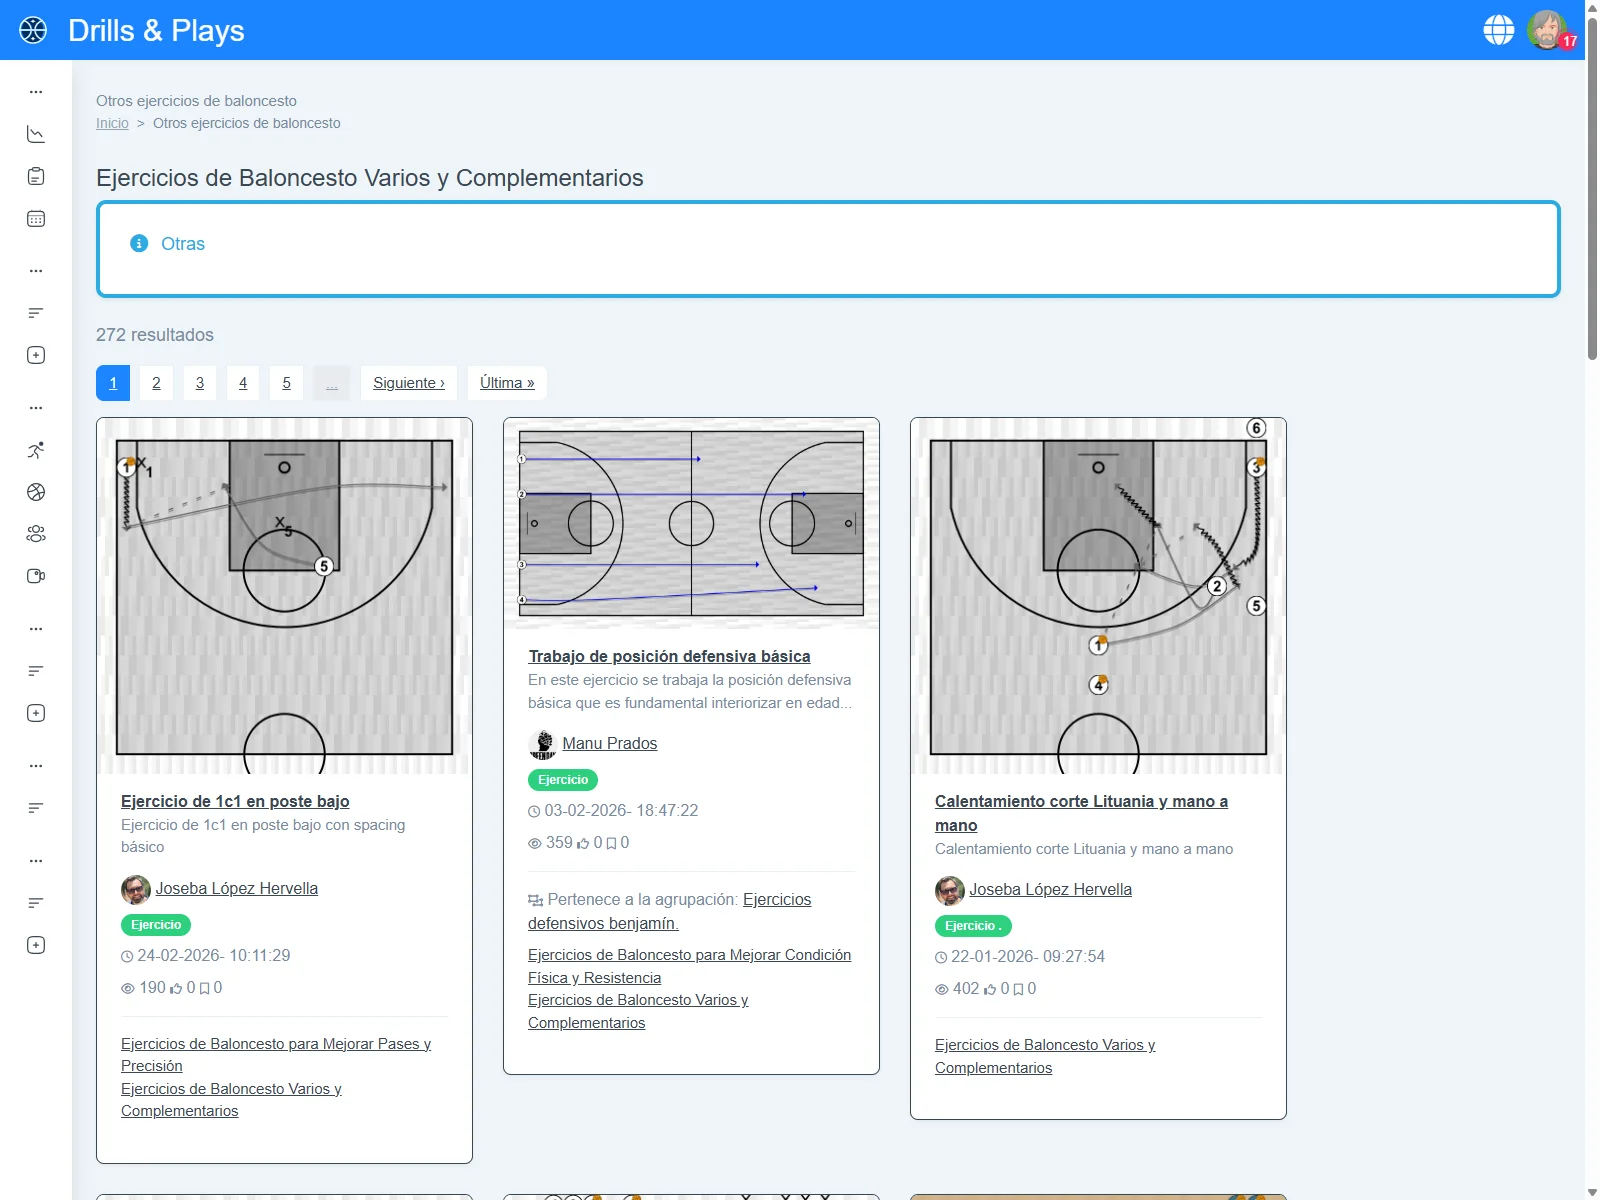Switch to page 3 of results
Image resolution: width=1600 pixels, height=1200 pixels.
click(x=199, y=382)
